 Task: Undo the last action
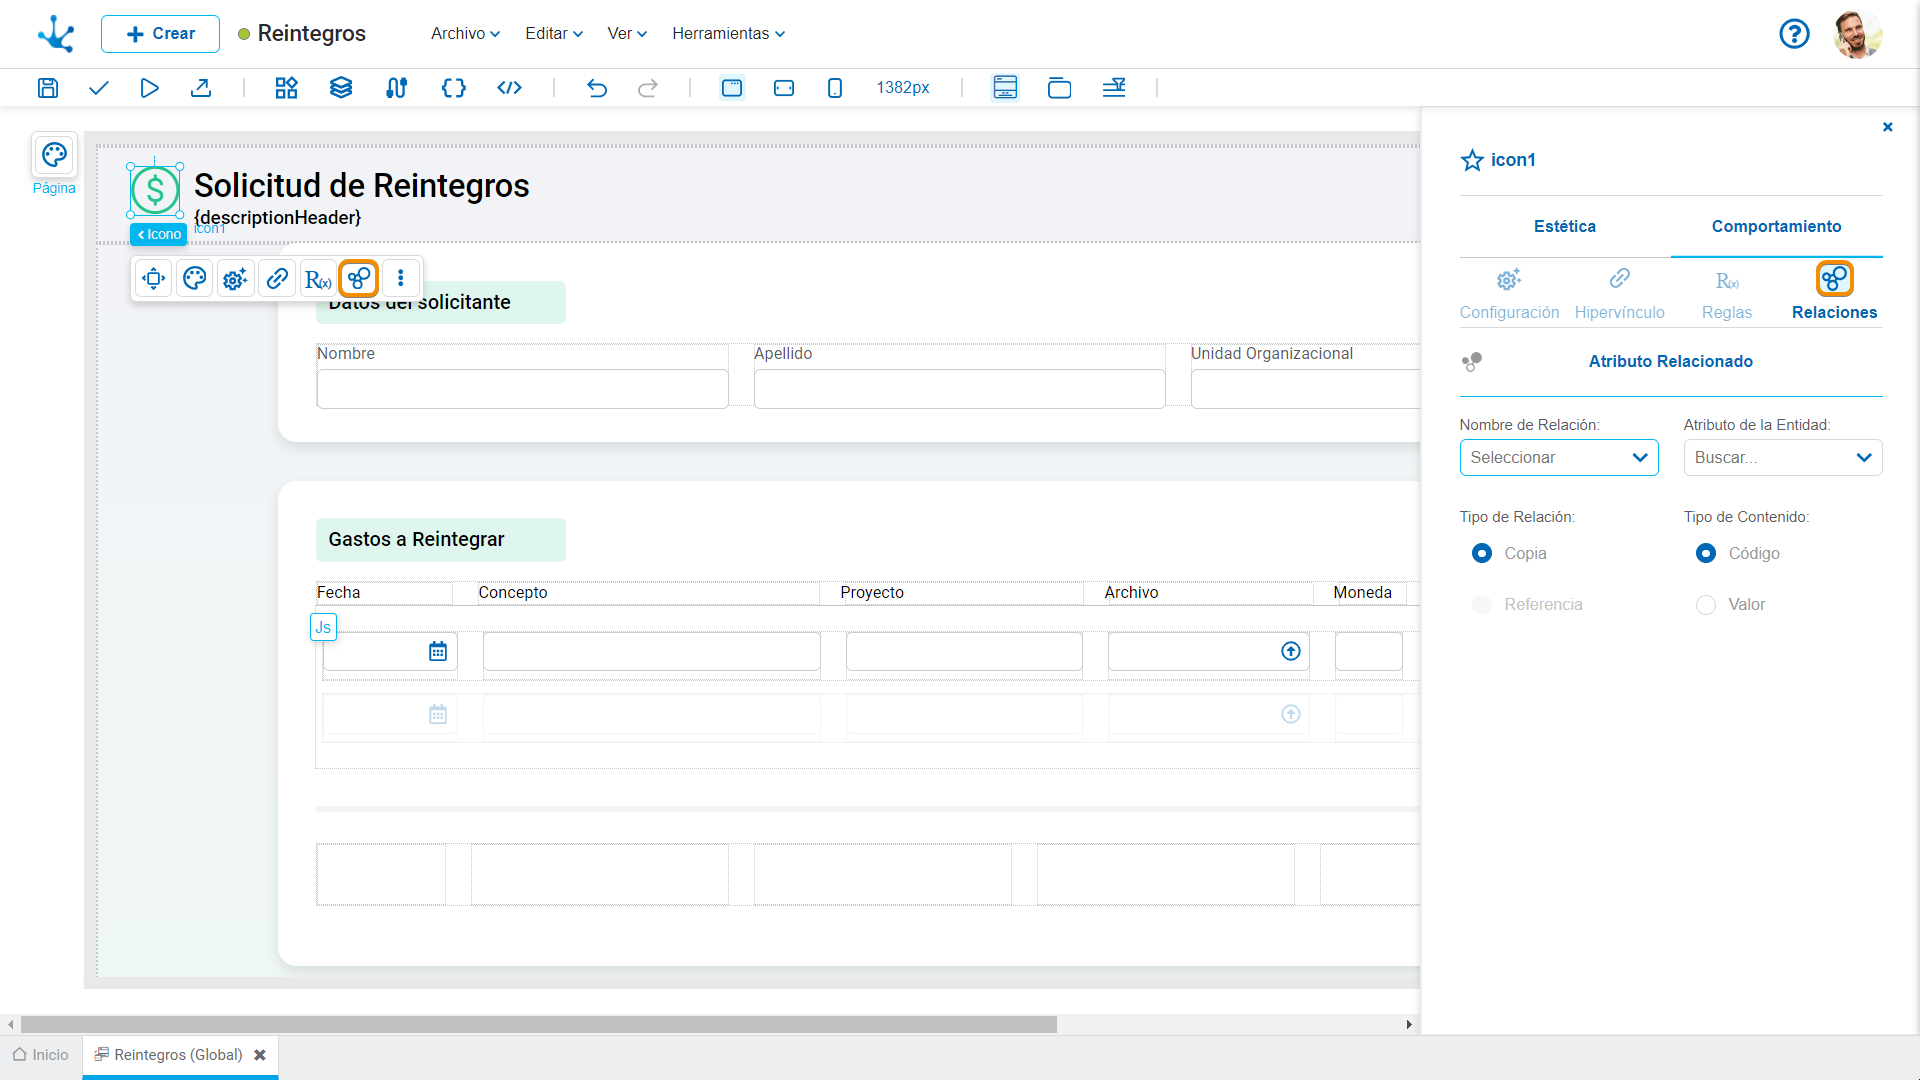597,88
